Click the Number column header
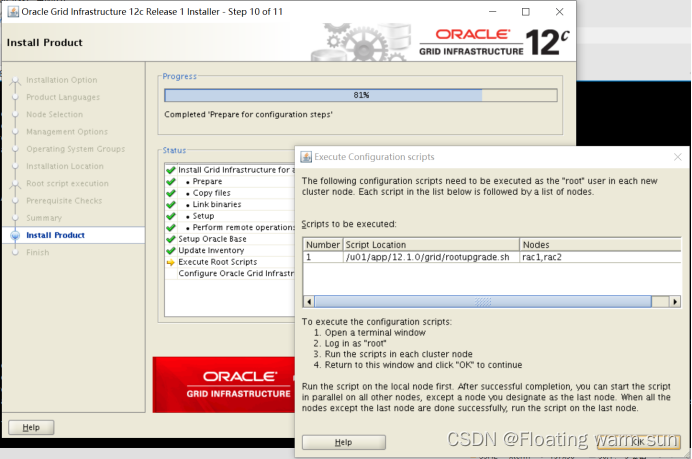The image size is (692, 459). (x=323, y=245)
